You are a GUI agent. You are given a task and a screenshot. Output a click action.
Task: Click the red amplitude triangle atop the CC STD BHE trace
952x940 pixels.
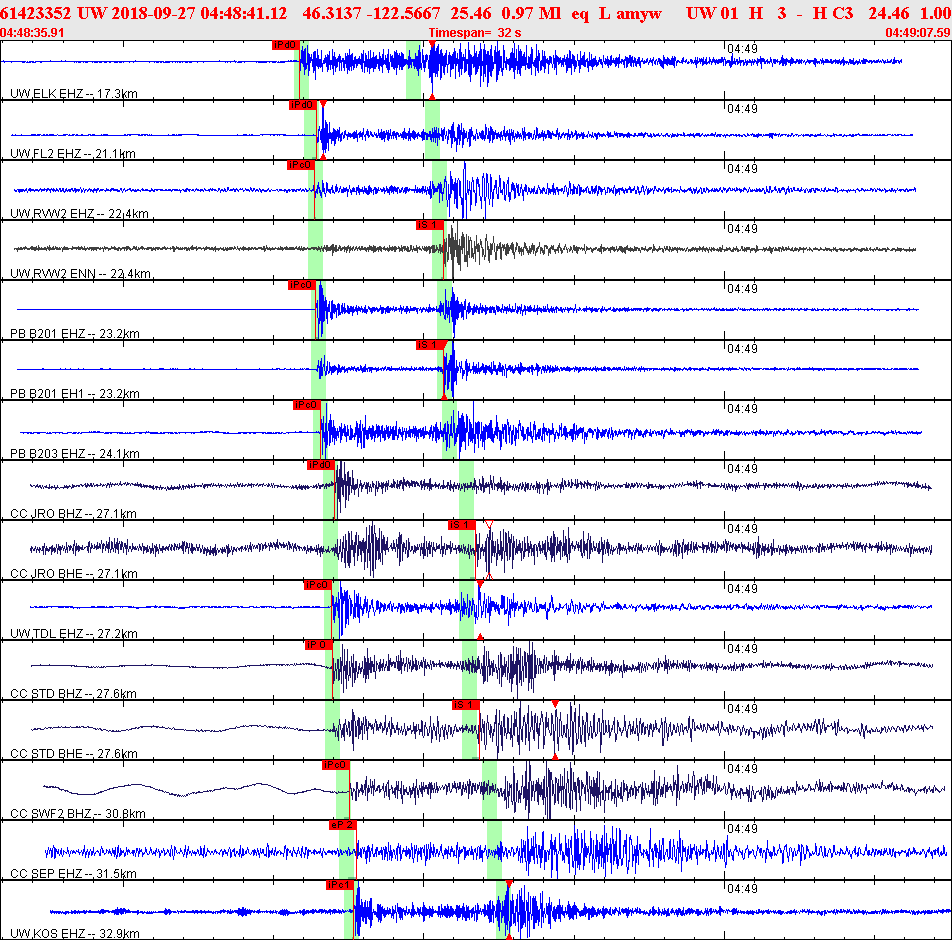(x=555, y=704)
